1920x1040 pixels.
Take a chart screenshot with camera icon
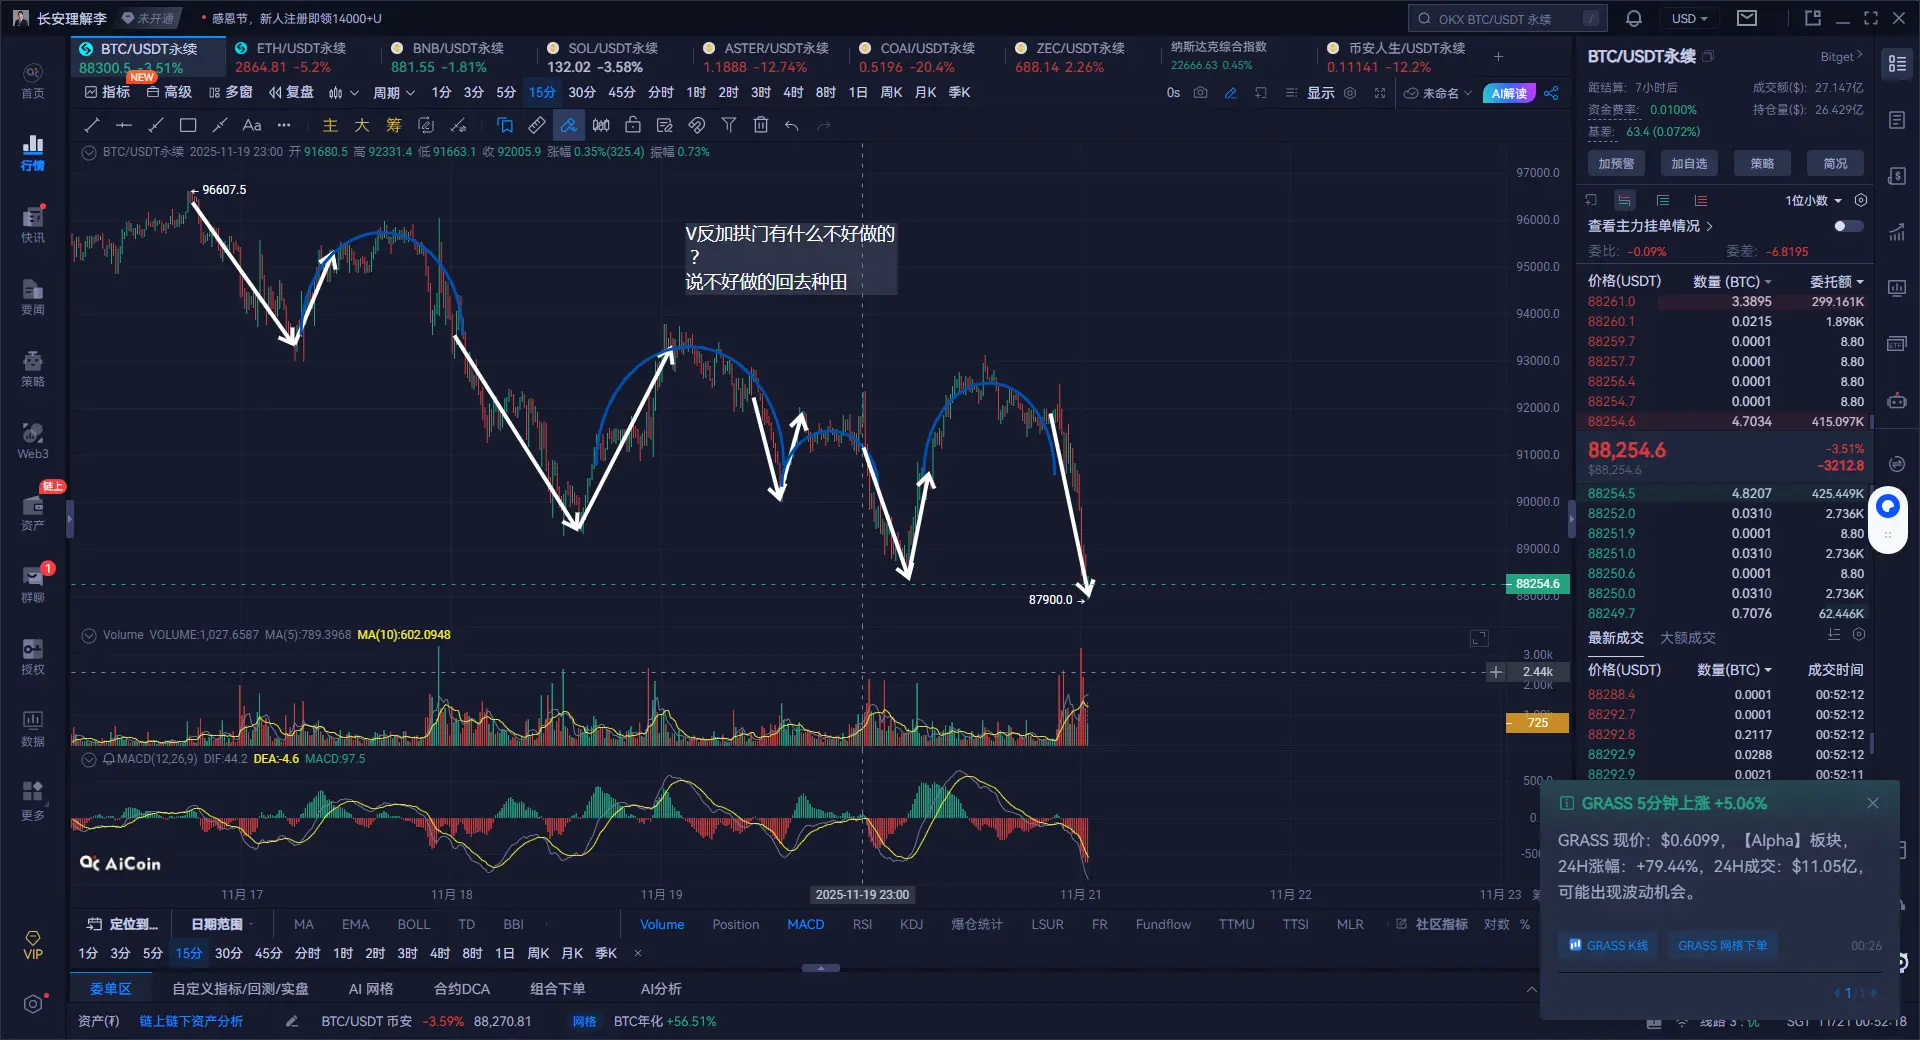click(1201, 93)
